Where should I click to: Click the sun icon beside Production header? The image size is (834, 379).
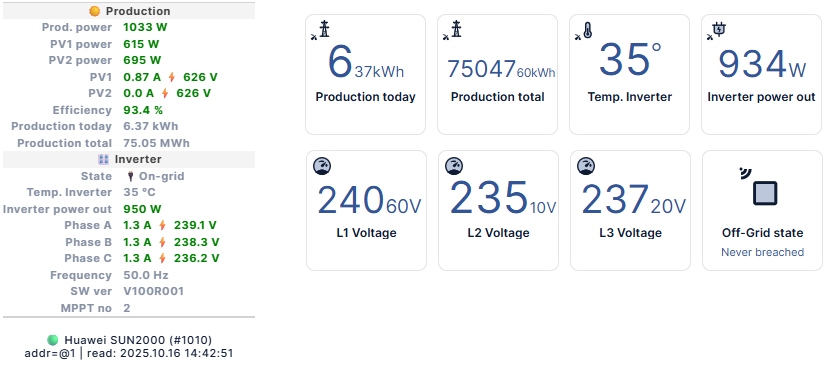95,11
